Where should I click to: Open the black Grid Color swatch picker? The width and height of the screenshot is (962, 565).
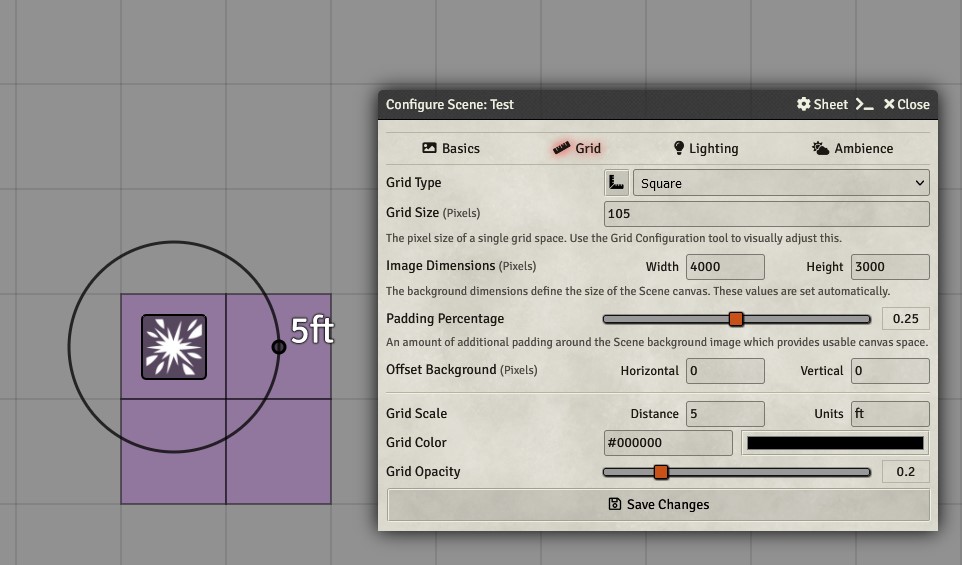[835, 443]
